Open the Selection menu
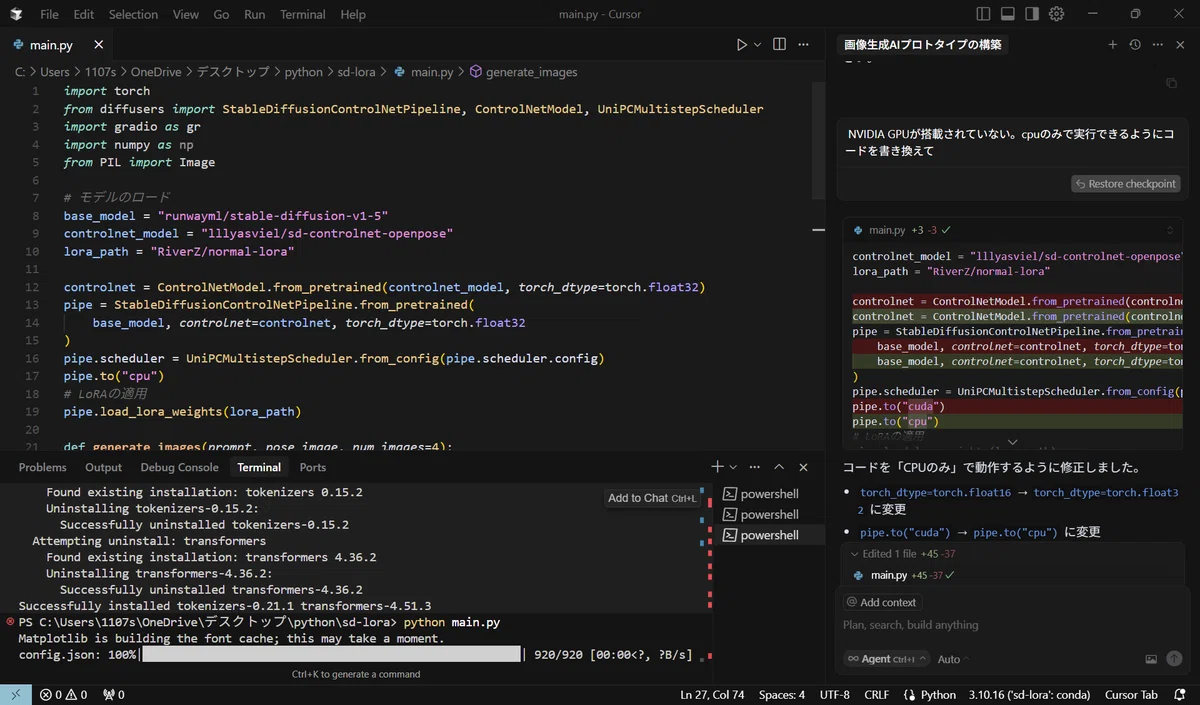 [133, 14]
